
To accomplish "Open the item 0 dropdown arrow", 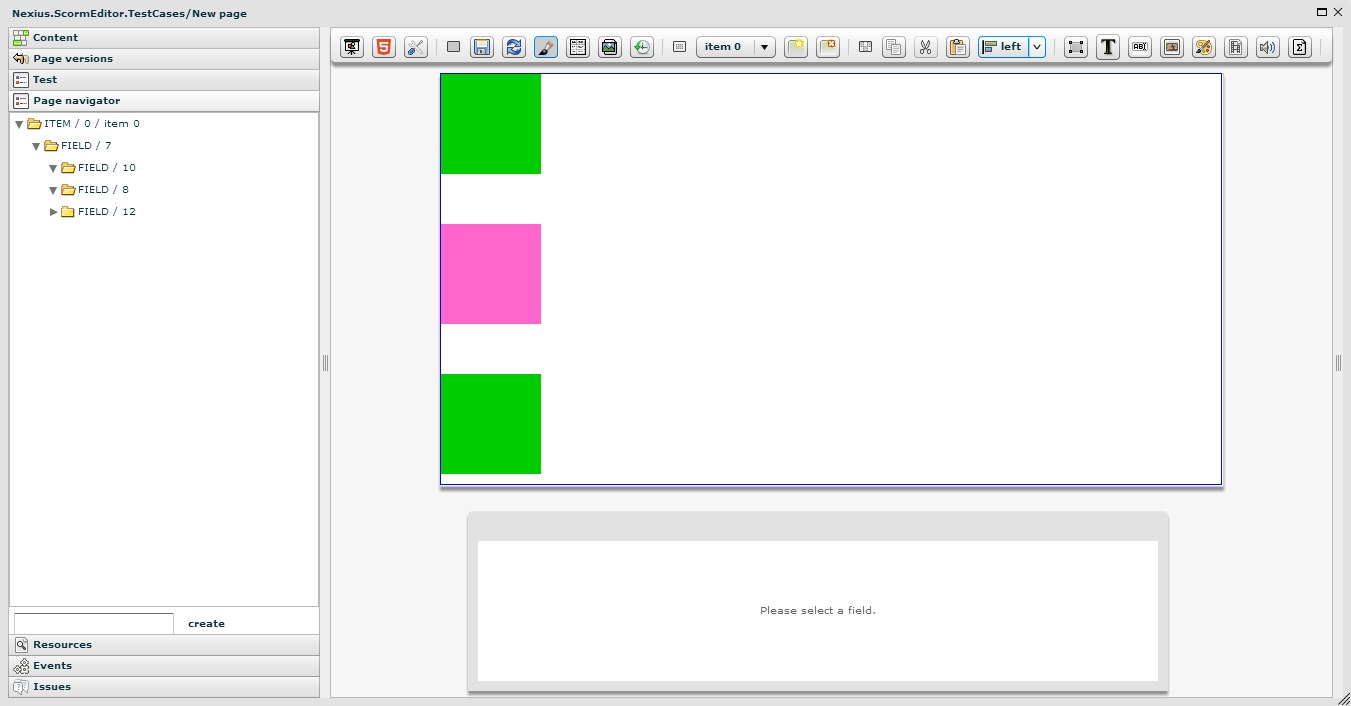I will (764, 47).
